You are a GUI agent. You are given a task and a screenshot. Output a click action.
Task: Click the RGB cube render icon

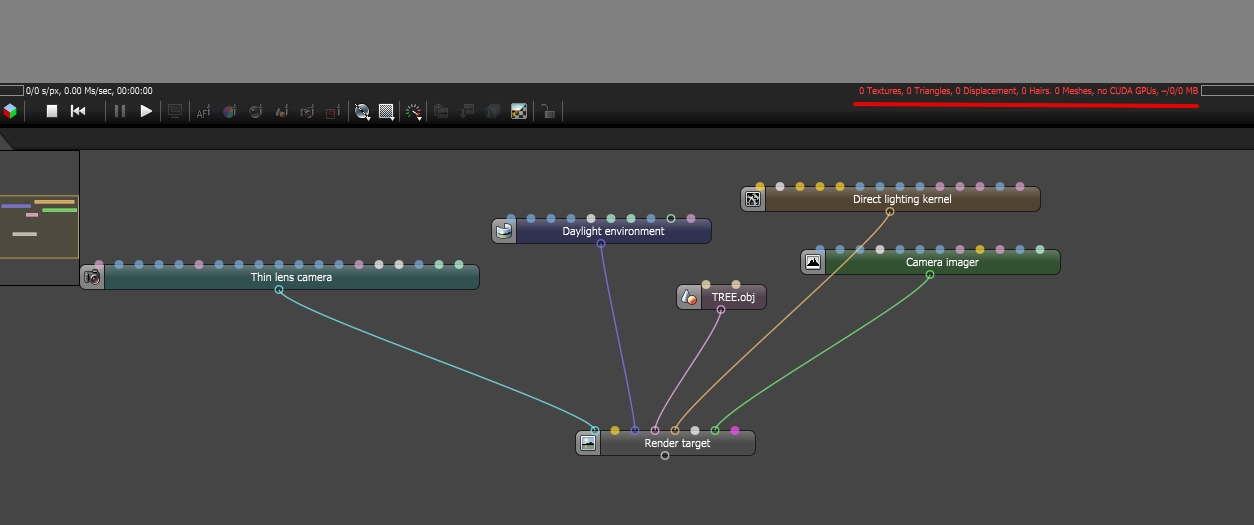pos(10,111)
